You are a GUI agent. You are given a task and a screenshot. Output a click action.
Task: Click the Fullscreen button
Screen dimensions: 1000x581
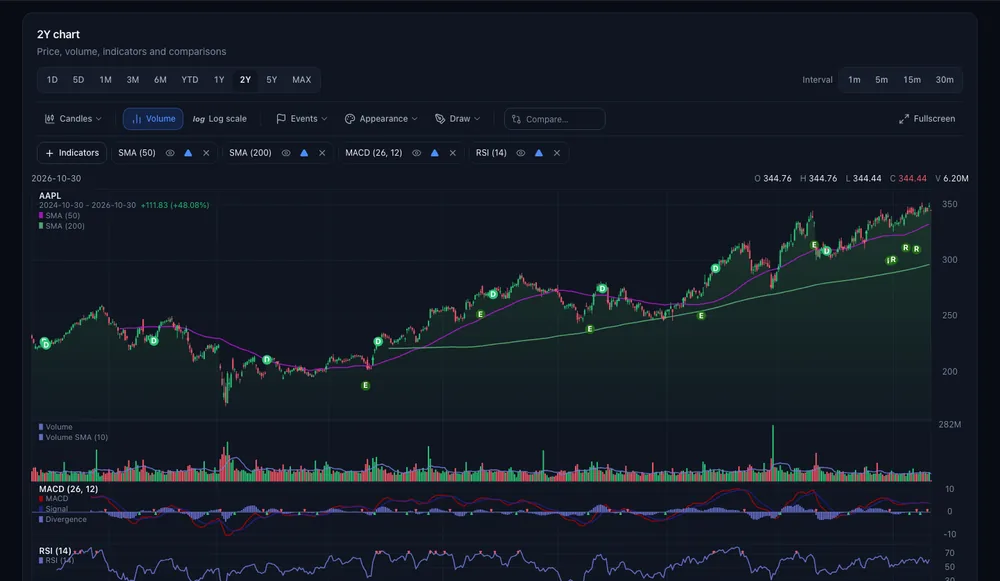point(927,119)
